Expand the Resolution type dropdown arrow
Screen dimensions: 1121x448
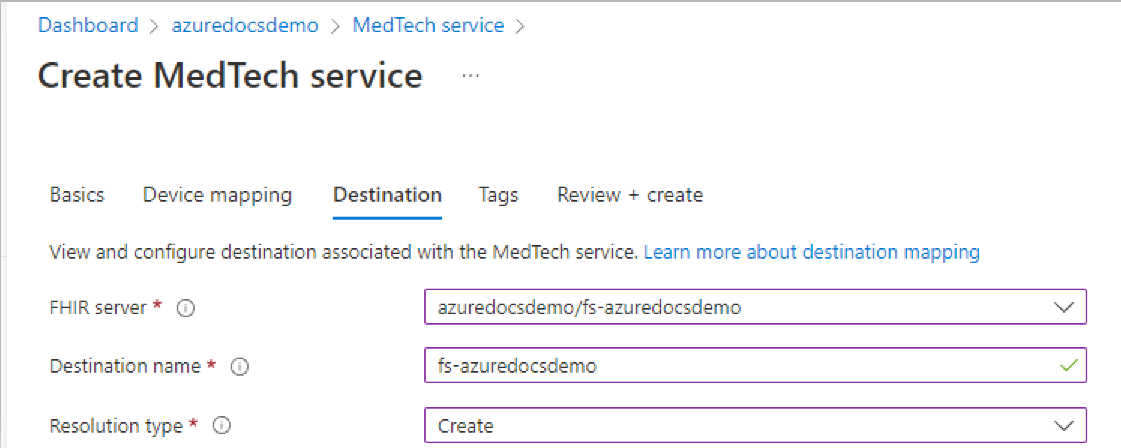coord(1065,426)
